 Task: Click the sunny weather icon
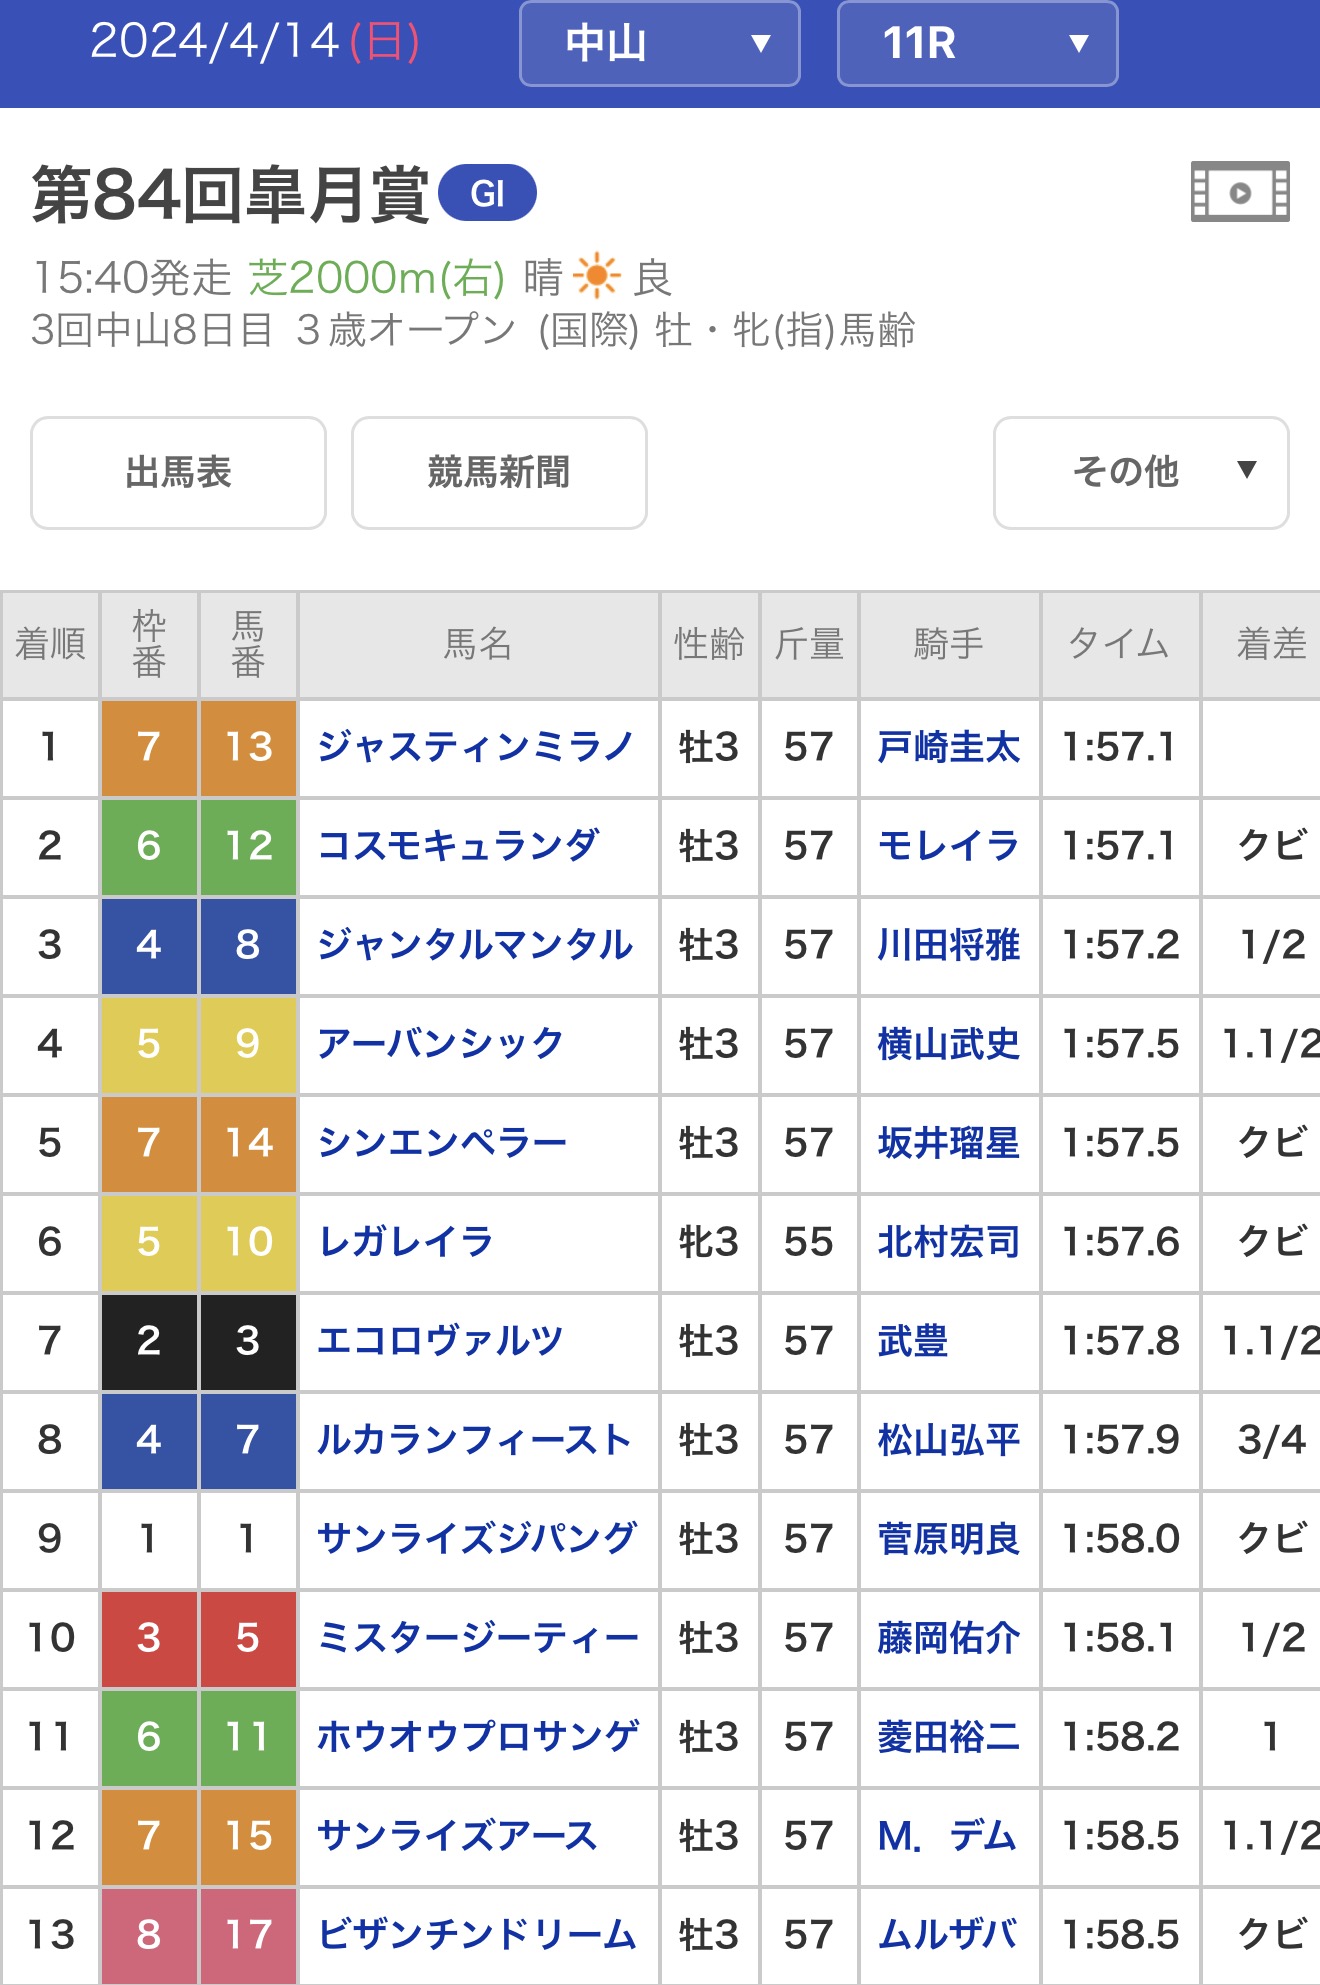(x=597, y=277)
